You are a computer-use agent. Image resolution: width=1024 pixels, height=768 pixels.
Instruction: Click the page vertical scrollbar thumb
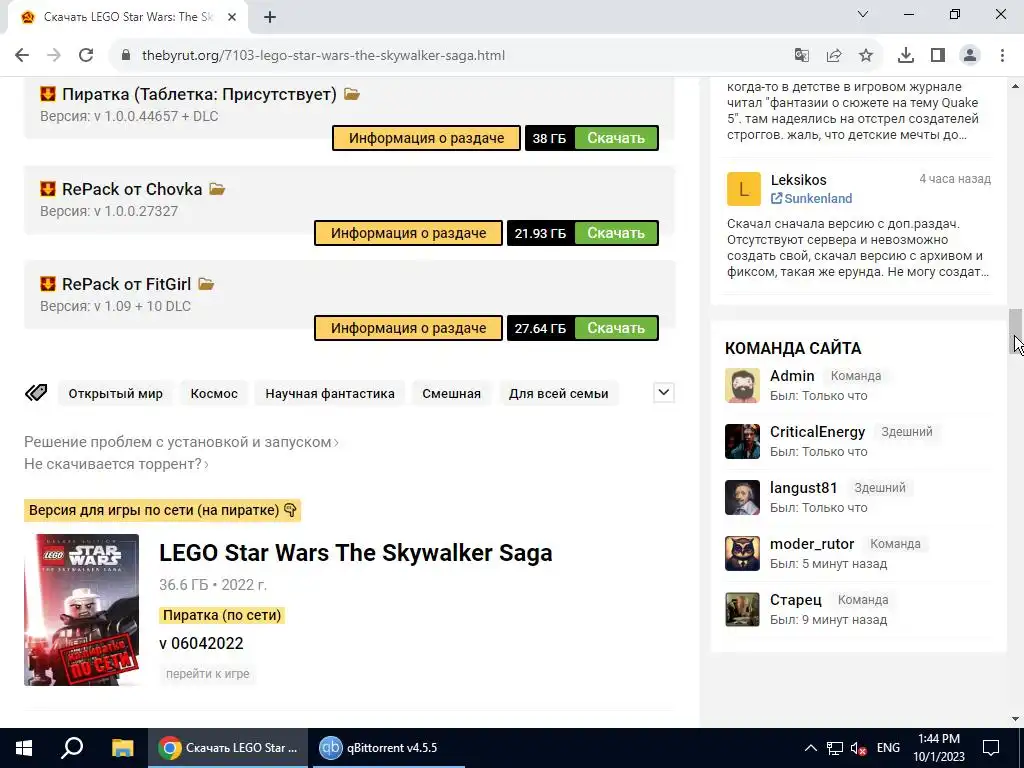pyautogui.click(x=1015, y=332)
